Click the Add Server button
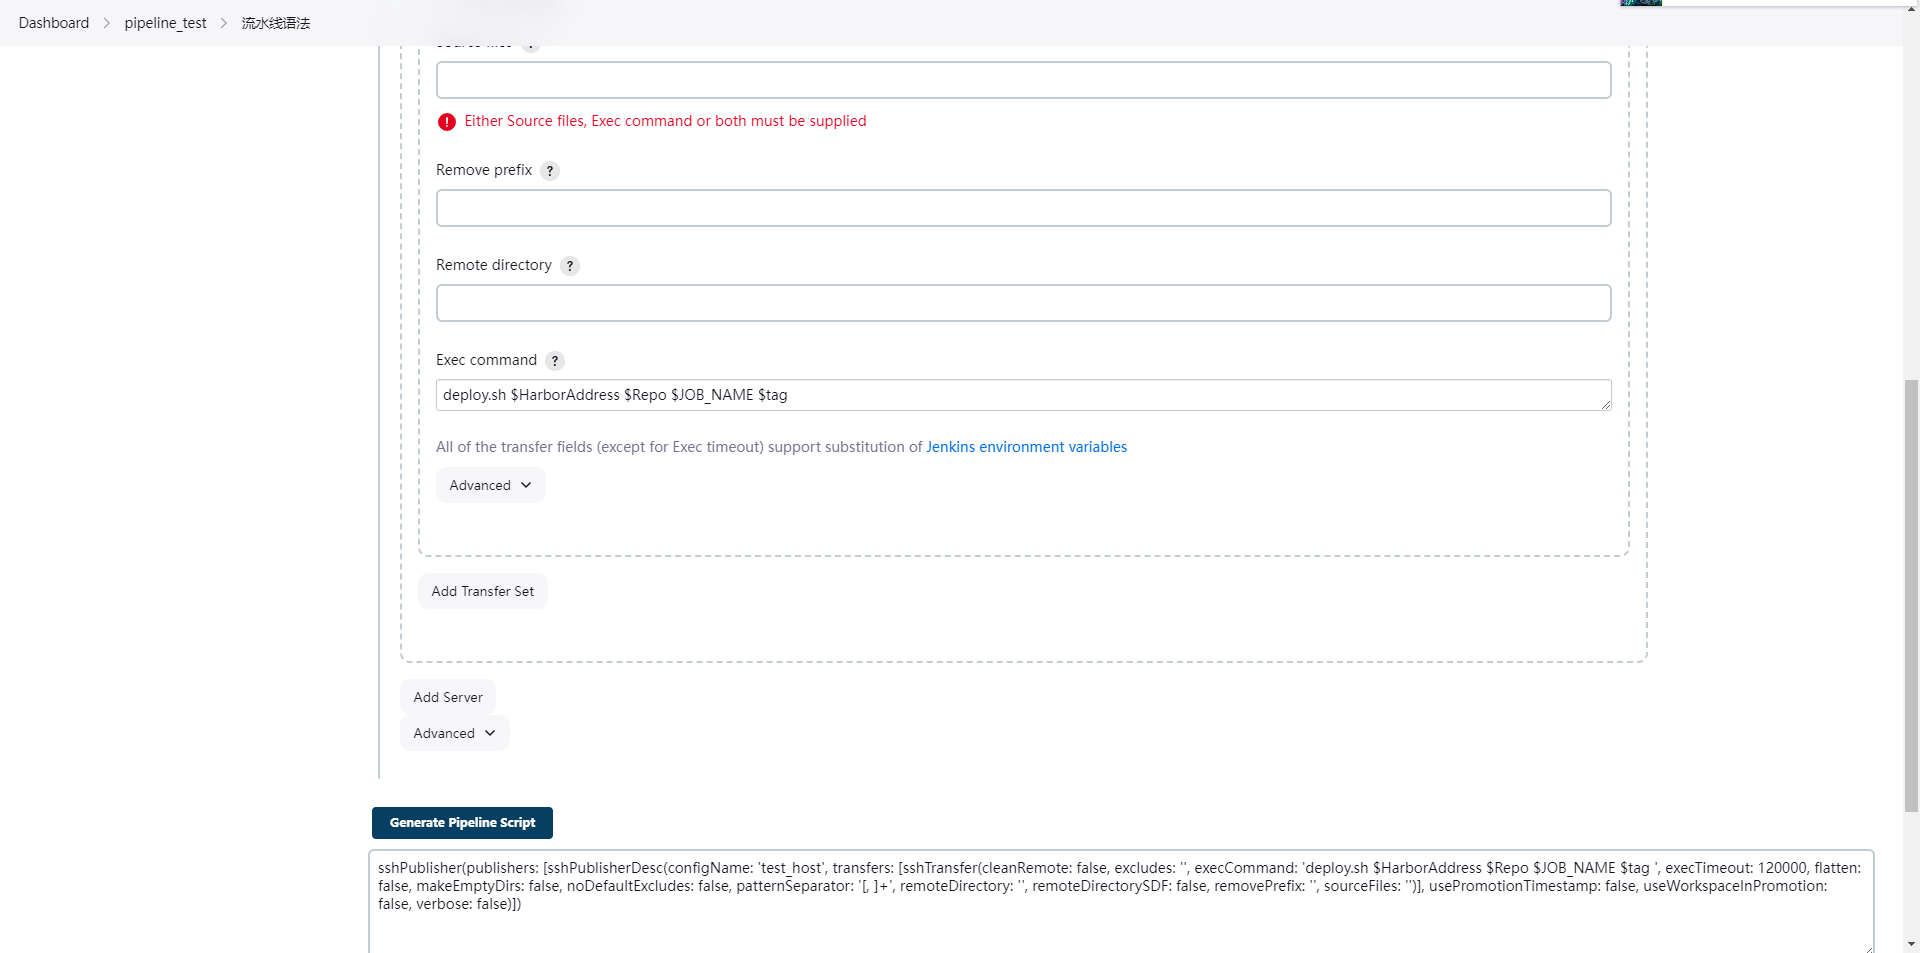This screenshot has height=953, width=1920. tap(448, 697)
